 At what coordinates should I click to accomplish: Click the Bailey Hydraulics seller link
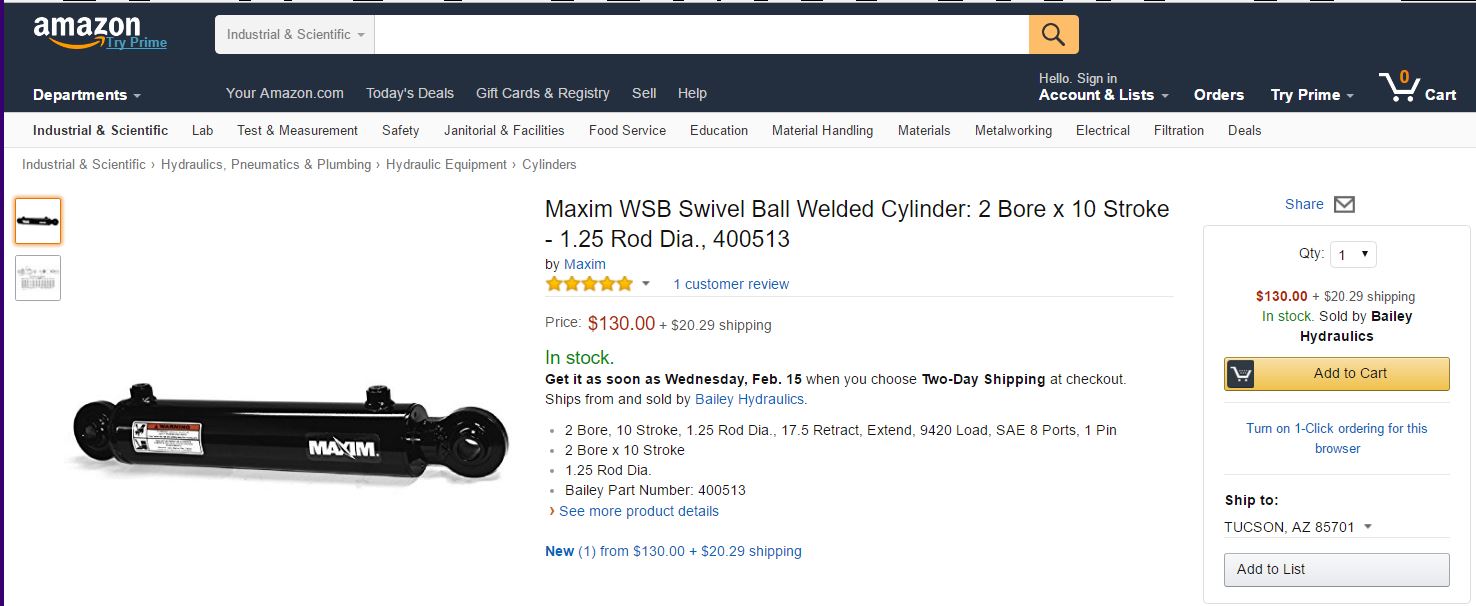click(x=749, y=399)
